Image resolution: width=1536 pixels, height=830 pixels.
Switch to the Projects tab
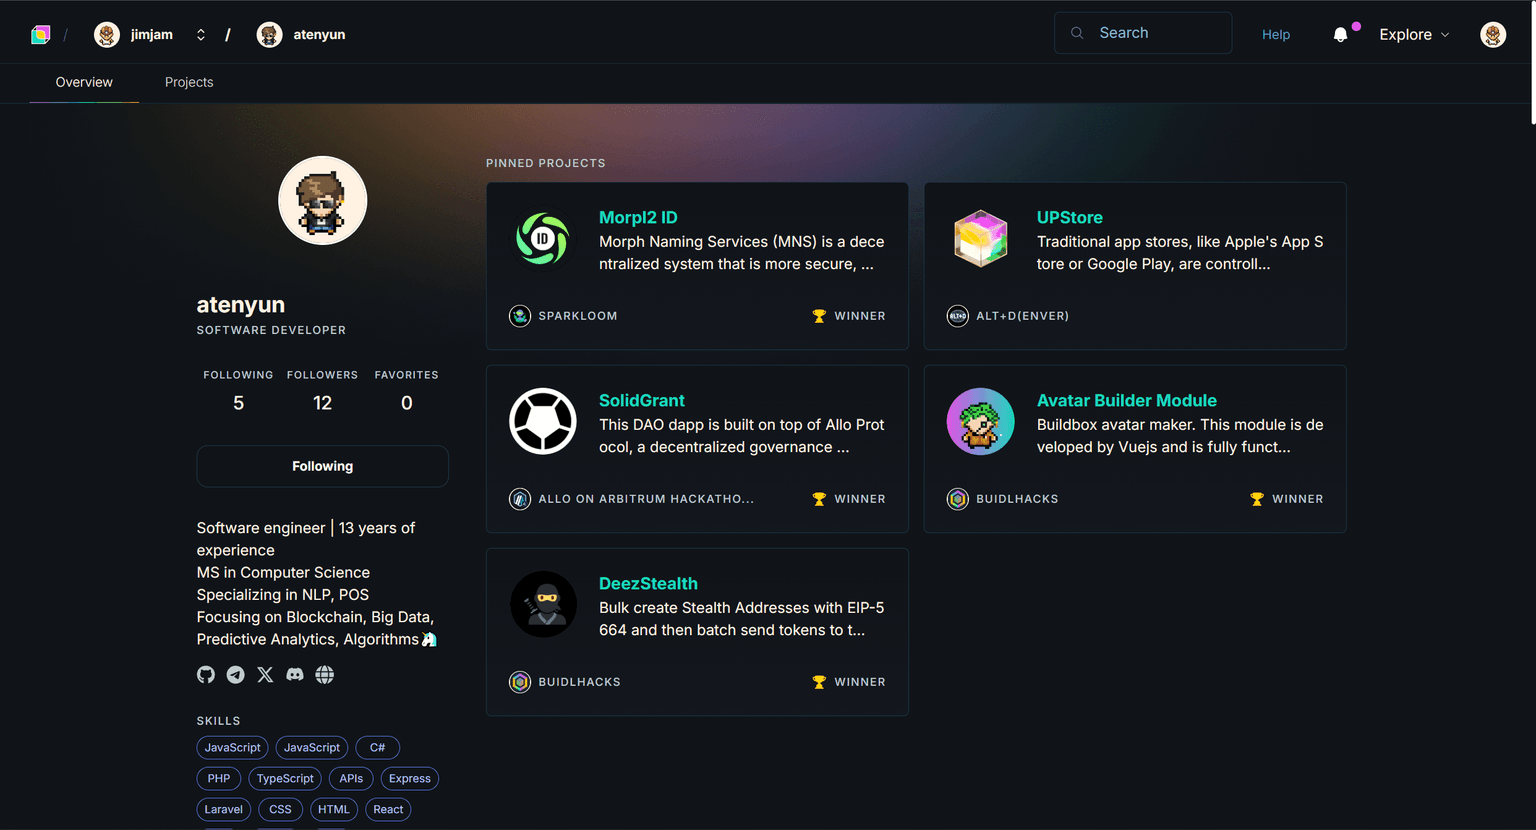189,82
